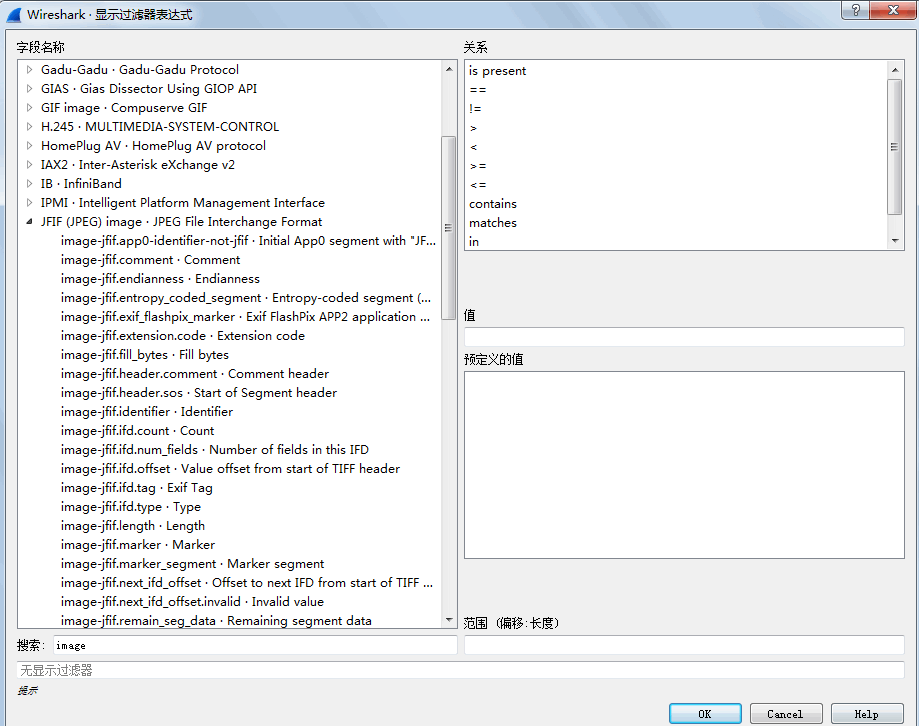Select the image-jfif.next_ifd_offset.invalid field
919x726 pixels.
pyautogui.click(x=192, y=602)
